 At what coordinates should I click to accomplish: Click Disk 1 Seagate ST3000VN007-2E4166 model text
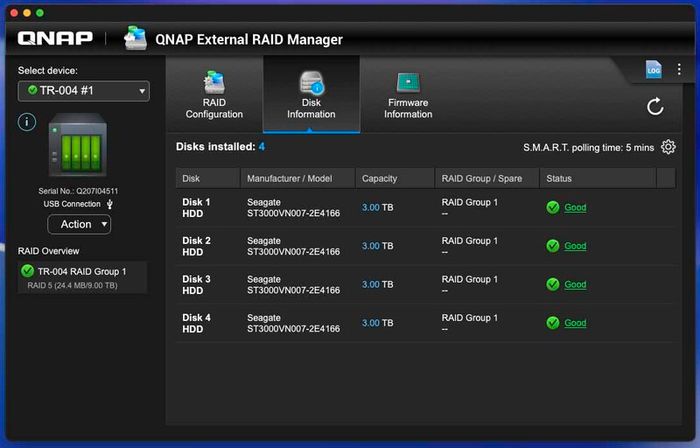click(x=293, y=208)
